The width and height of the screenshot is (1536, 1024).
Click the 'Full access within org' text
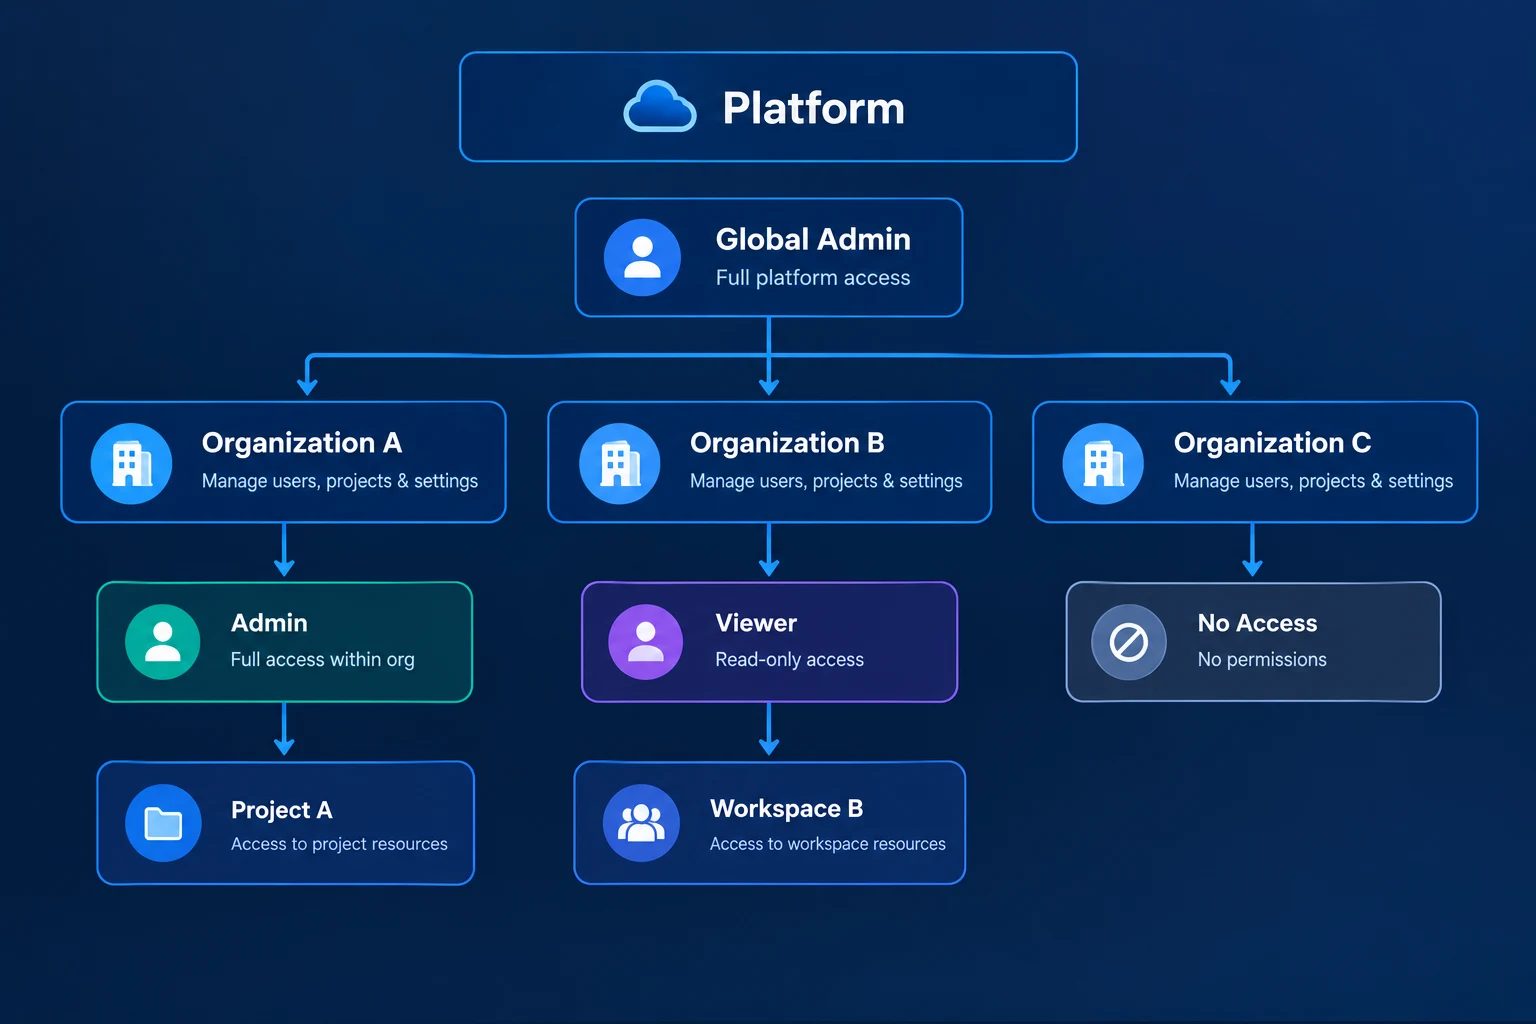tap(322, 660)
